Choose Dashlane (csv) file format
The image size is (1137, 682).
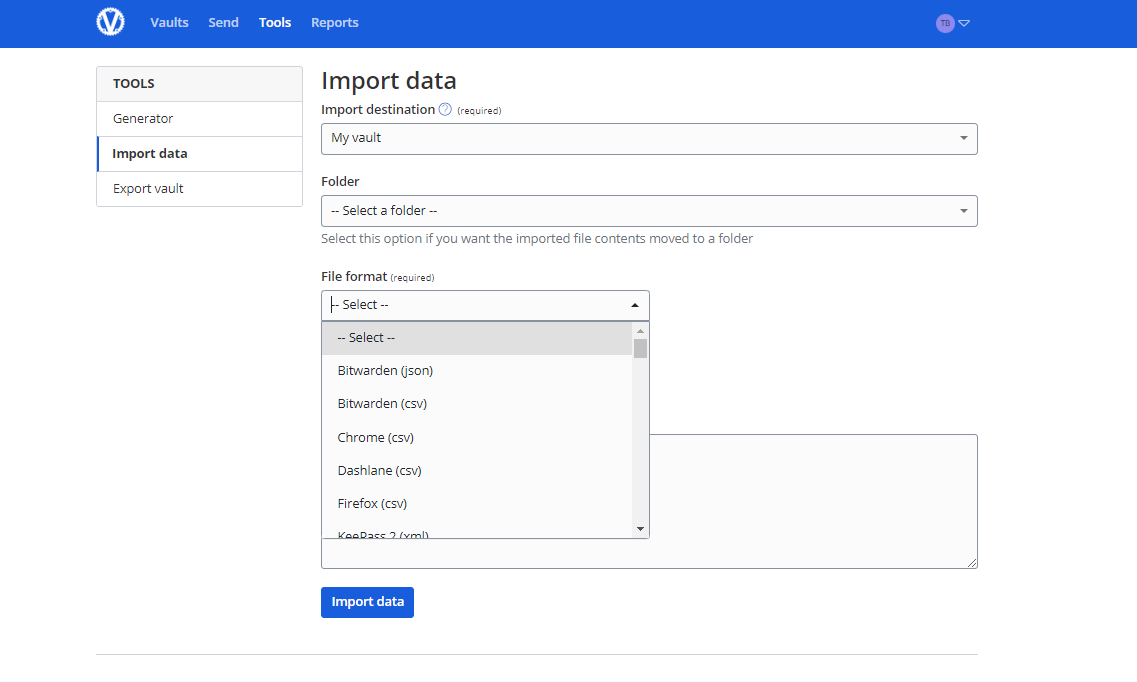click(x=477, y=470)
